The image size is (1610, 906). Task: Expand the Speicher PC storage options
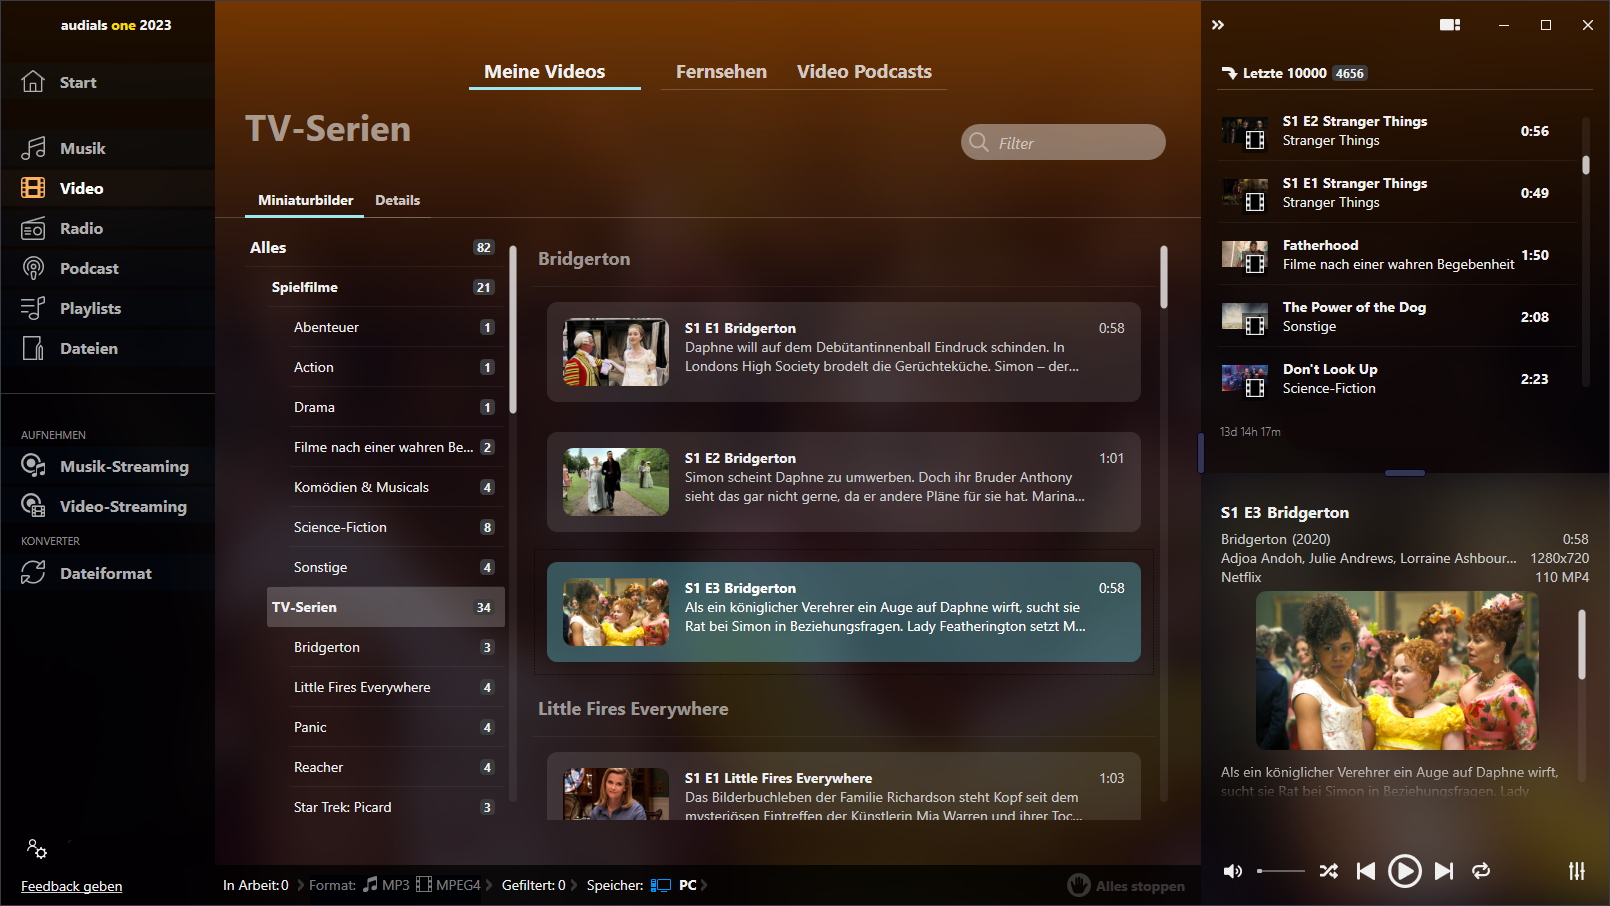coord(704,885)
